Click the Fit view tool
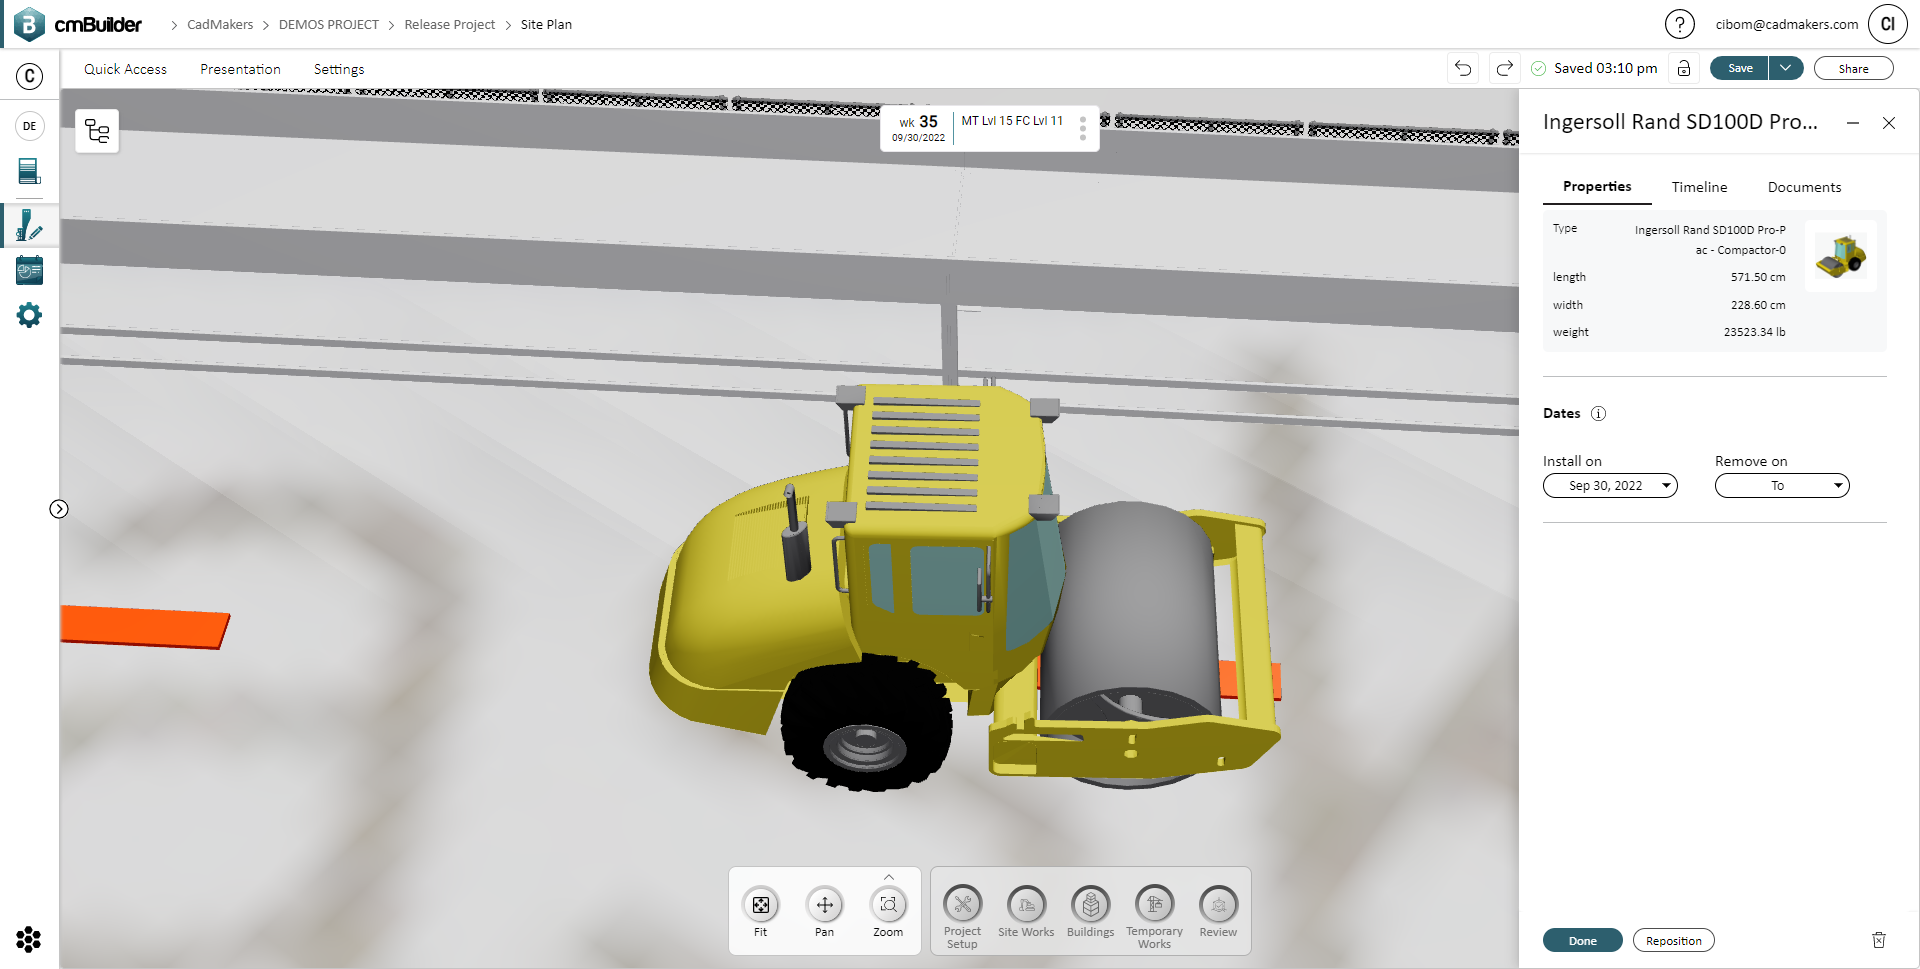Image resolution: width=1920 pixels, height=969 pixels. point(761,912)
